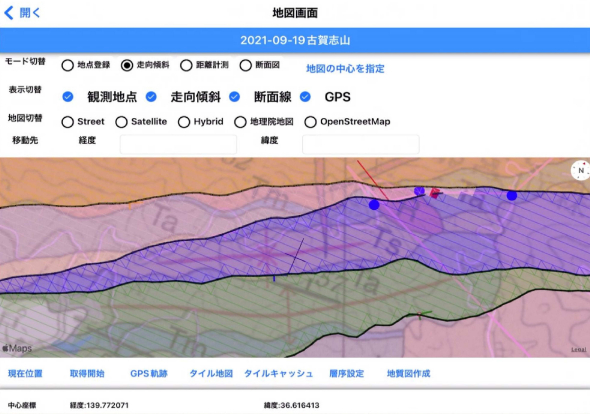Tap the red flag marker on map

point(435,193)
